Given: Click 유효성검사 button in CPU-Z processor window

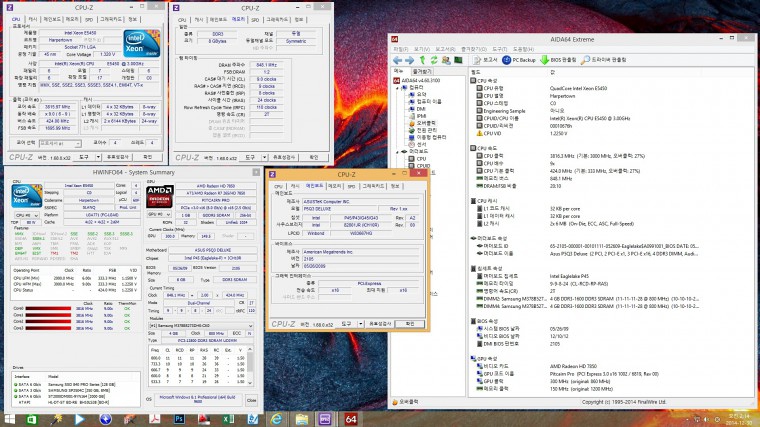Looking at the screenshot, I should pos(118,157).
